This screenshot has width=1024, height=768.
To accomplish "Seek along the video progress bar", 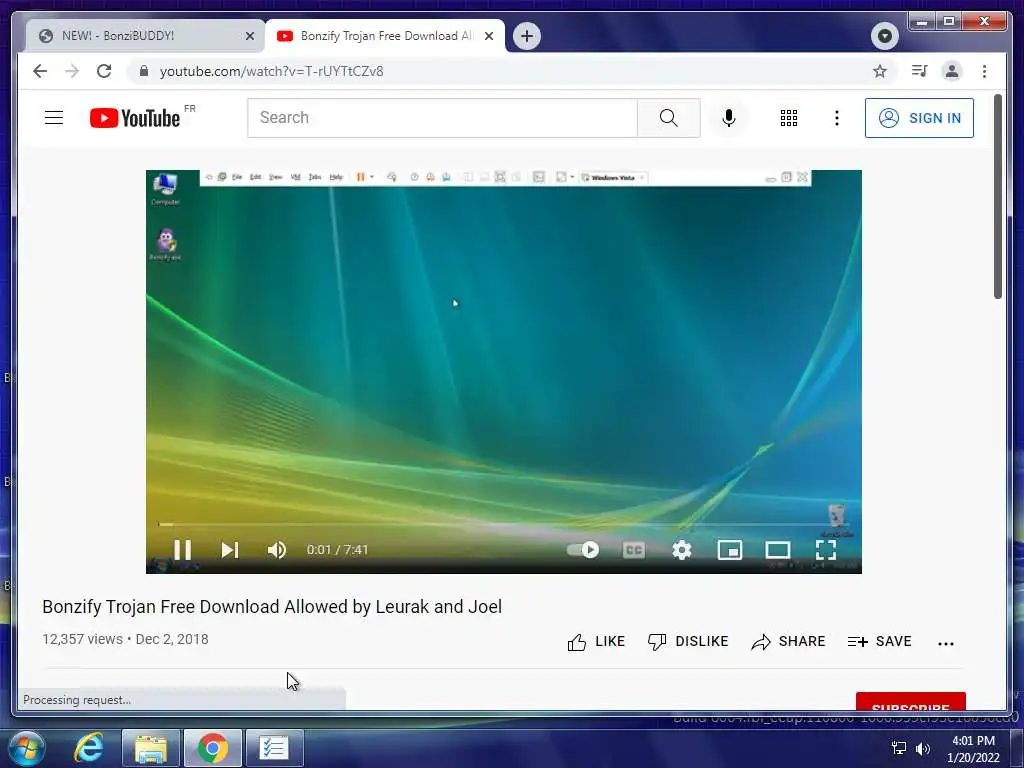I will click(504, 524).
